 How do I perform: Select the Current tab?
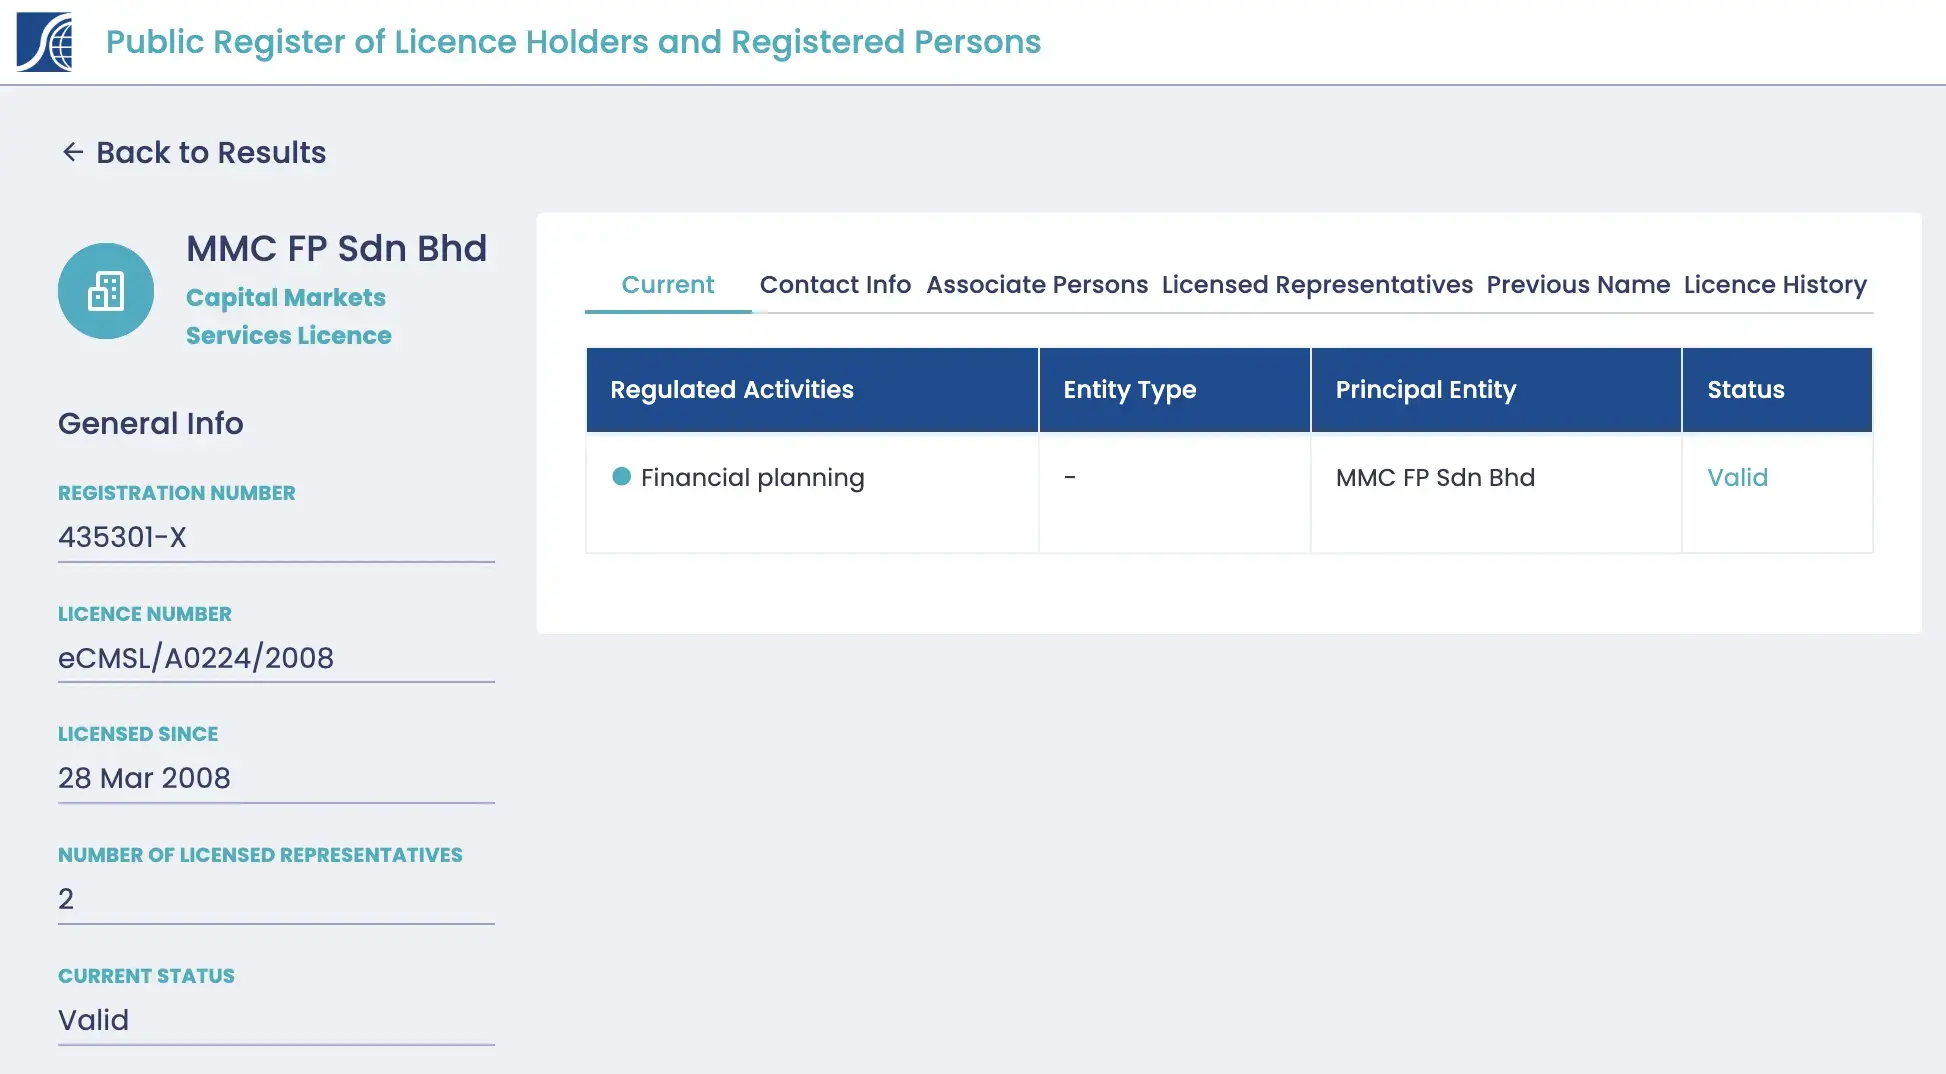tap(667, 285)
